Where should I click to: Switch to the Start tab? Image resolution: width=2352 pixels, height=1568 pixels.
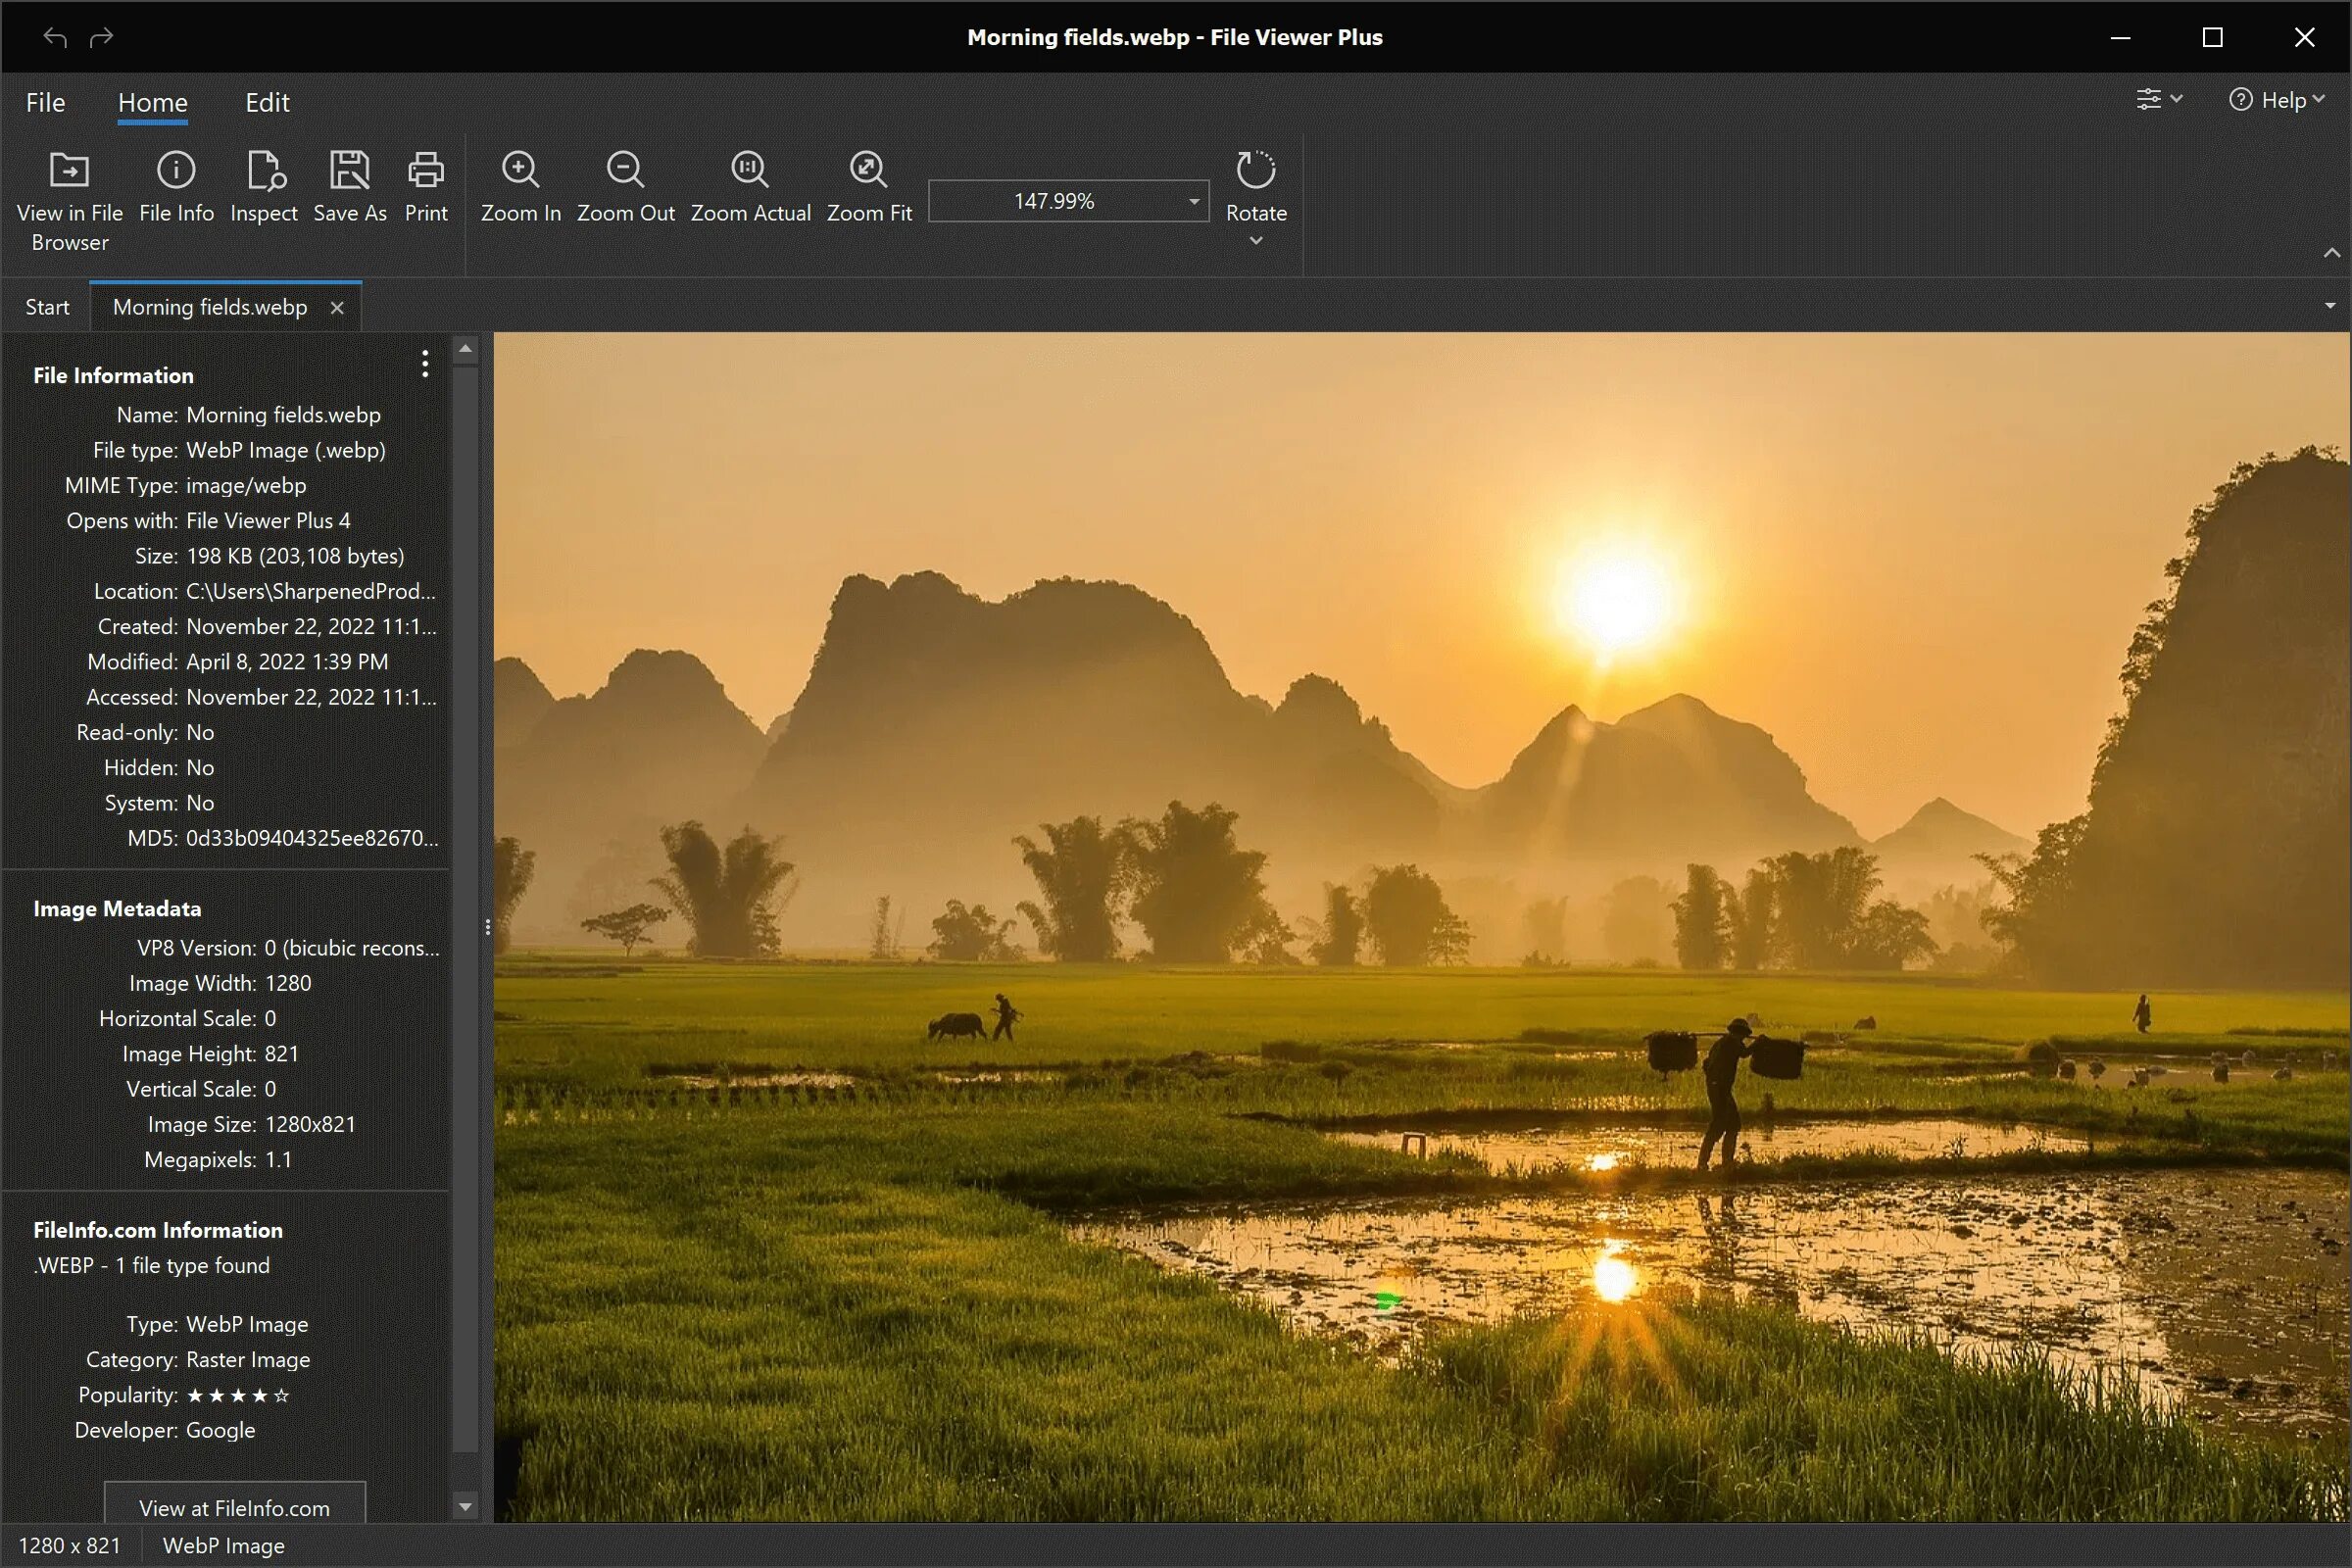tap(47, 307)
